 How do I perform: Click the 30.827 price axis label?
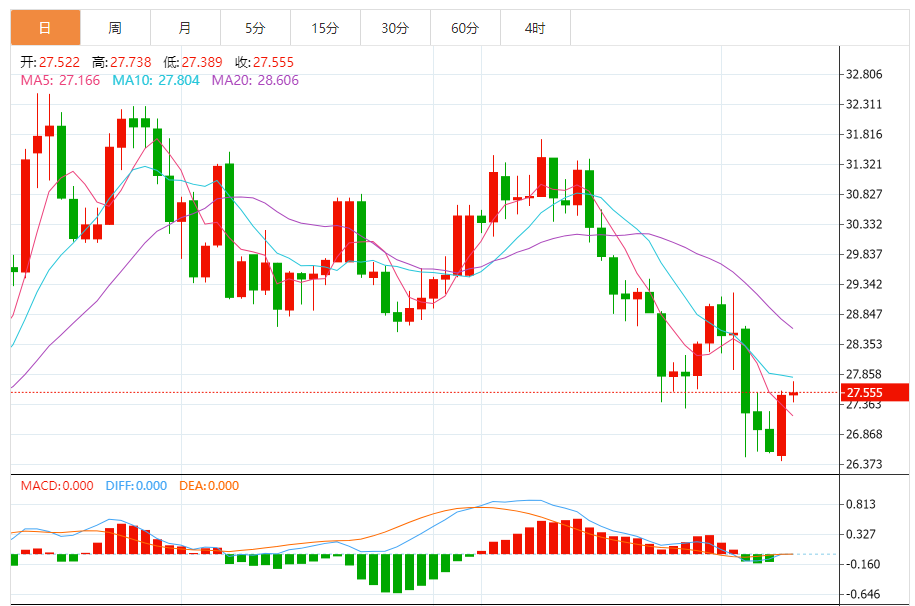(864, 194)
